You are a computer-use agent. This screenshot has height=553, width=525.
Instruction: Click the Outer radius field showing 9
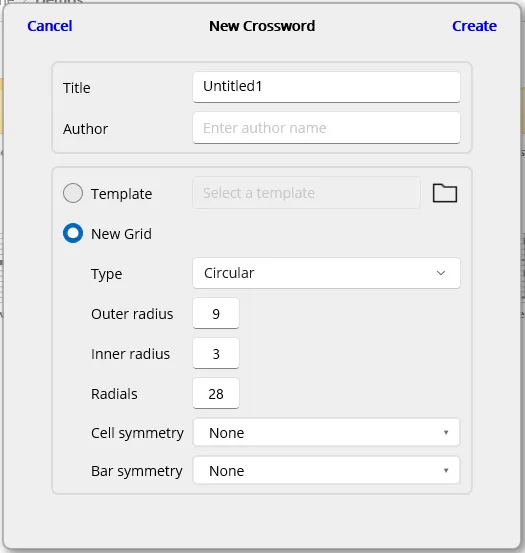[x=216, y=313]
